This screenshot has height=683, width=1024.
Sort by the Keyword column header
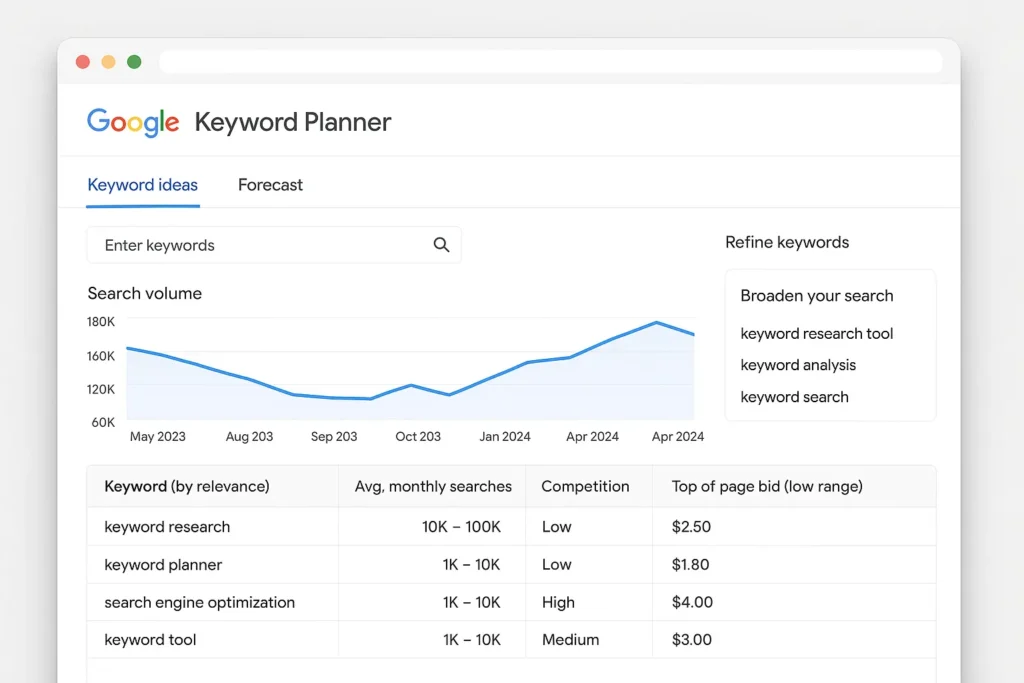tap(187, 486)
